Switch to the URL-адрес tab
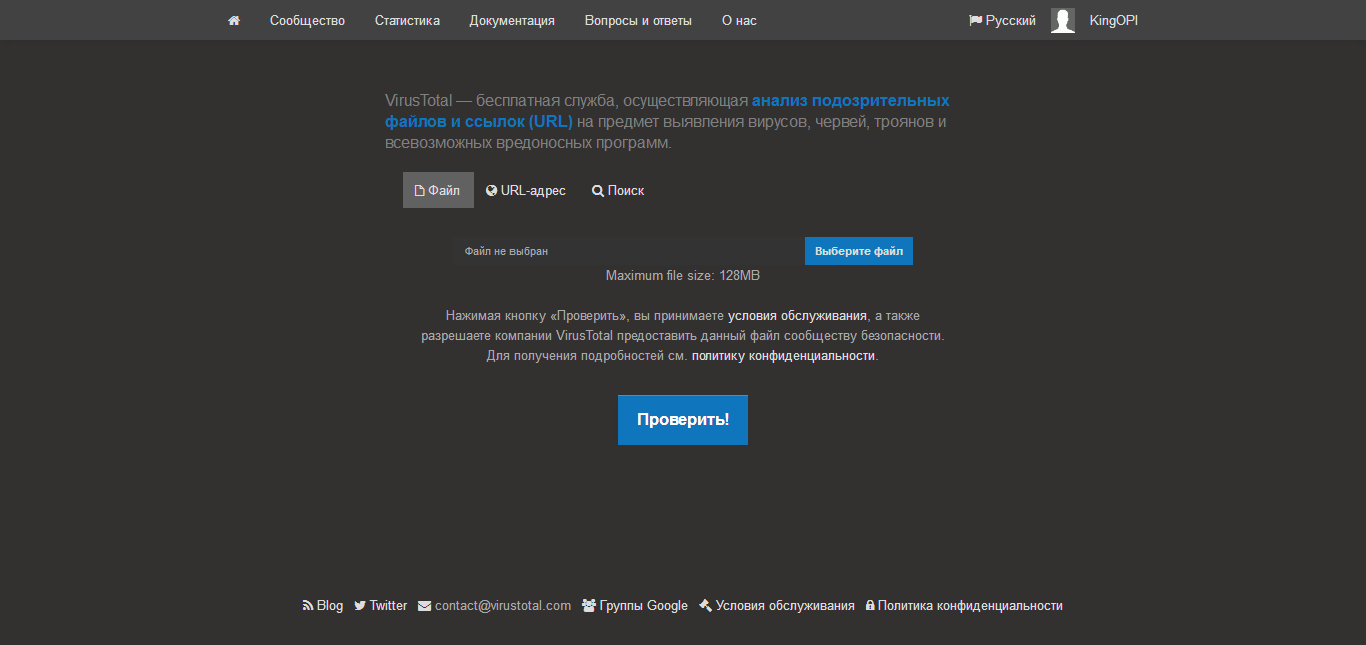This screenshot has width=1366, height=645. [526, 189]
